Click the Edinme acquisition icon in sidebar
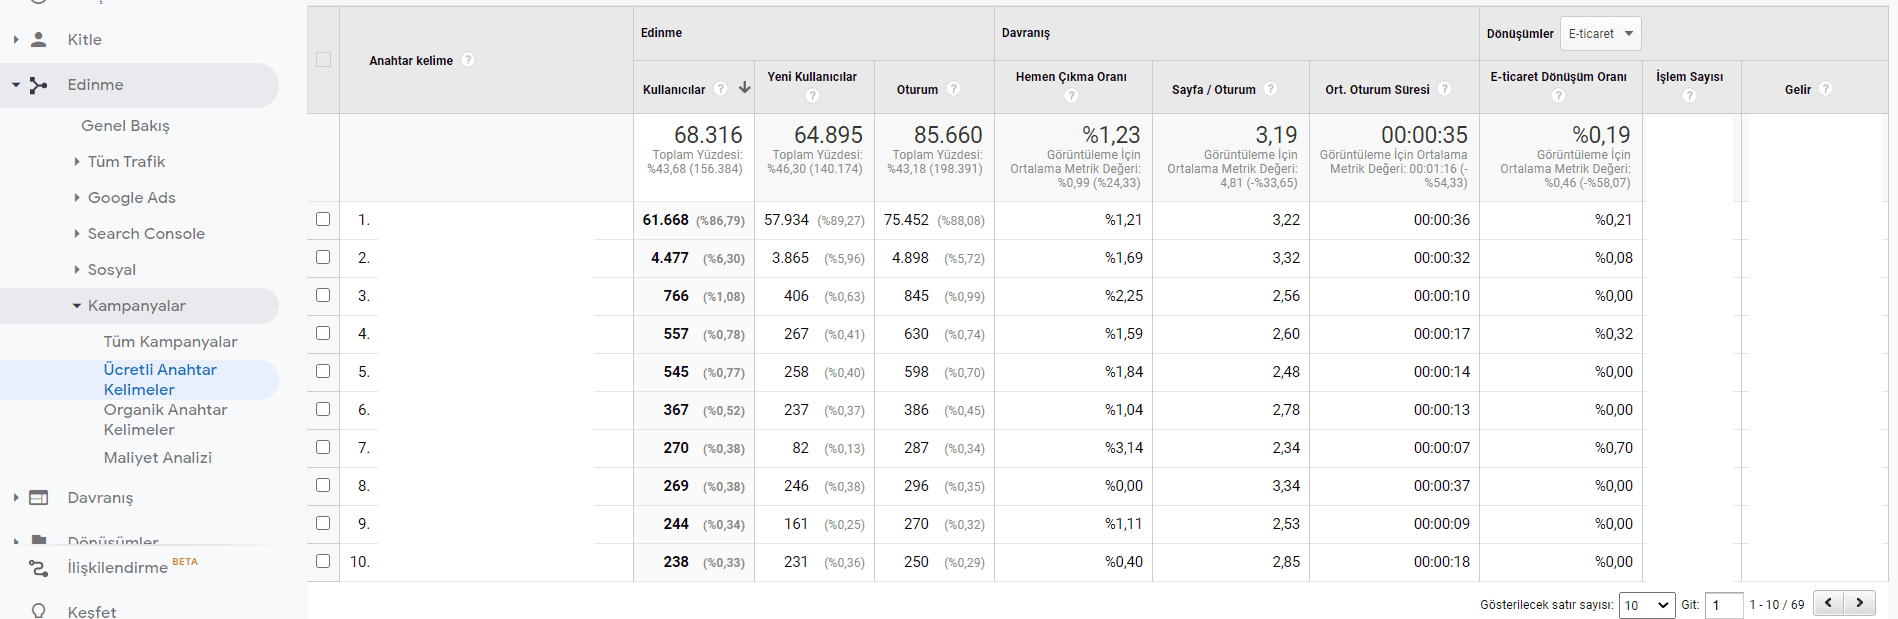Viewport: 1898px width, 619px height. [39, 86]
